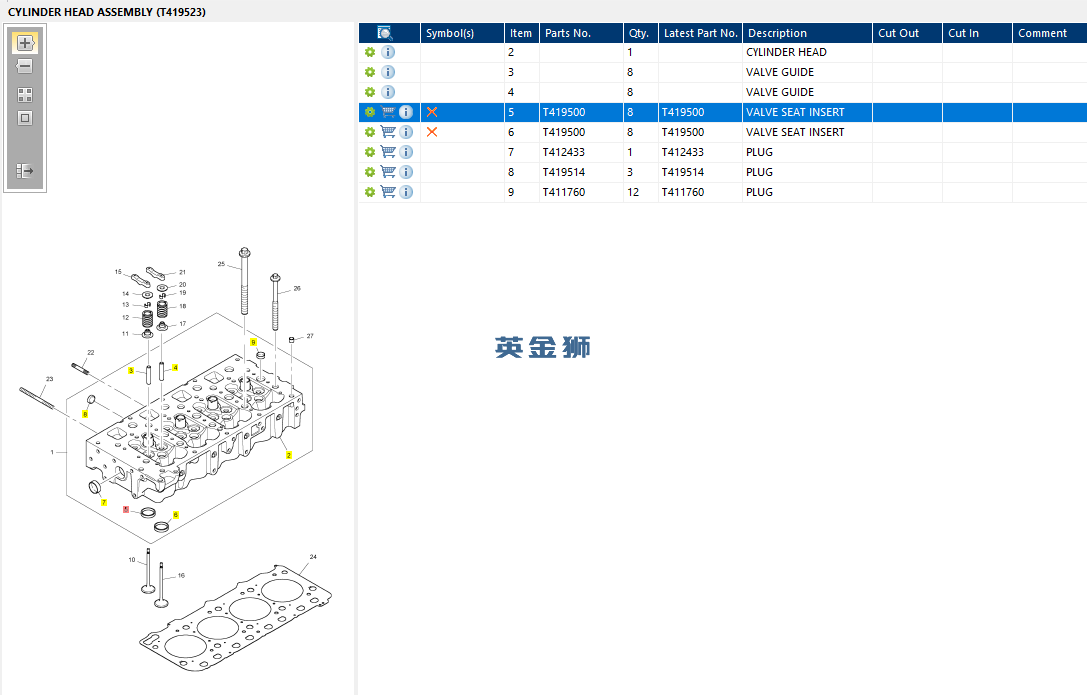Open info for item 5 VALVE SEAT INSERT
Viewport: 1087px width, 695px height.
click(406, 112)
